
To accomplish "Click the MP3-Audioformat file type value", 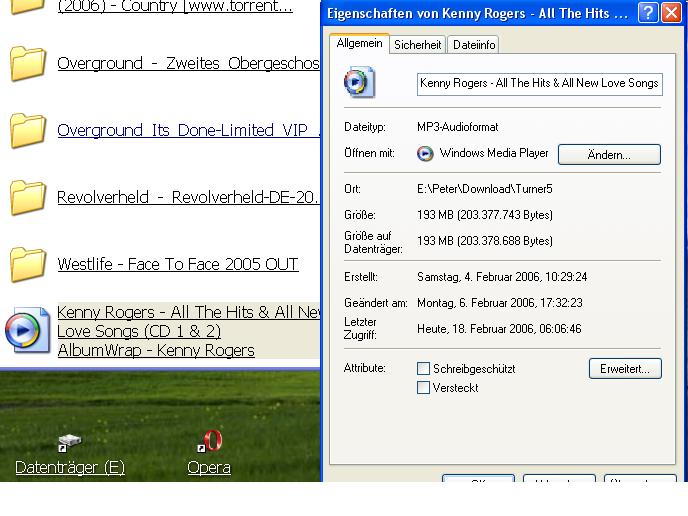I will (458, 127).
